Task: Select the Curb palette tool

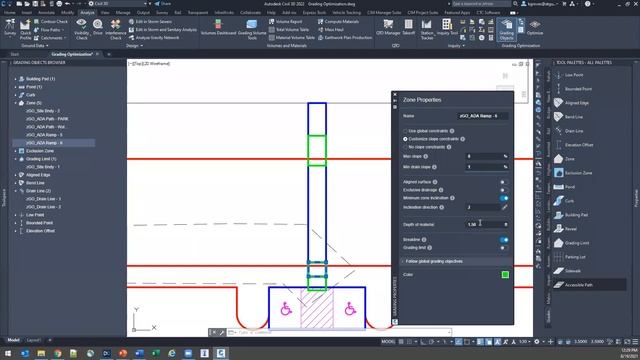Action: (x=564, y=201)
